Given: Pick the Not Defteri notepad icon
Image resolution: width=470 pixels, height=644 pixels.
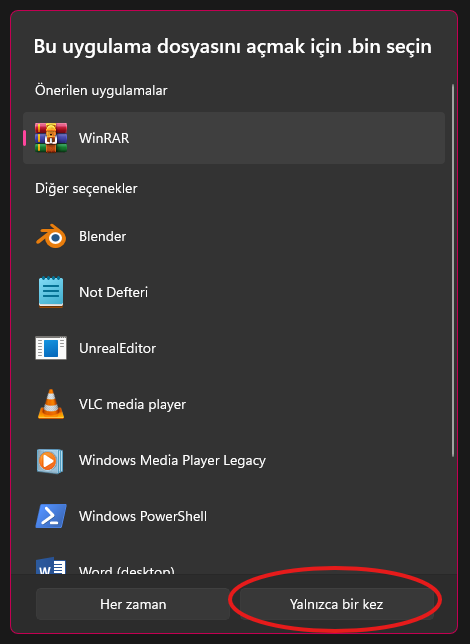Looking at the screenshot, I should click(x=51, y=292).
